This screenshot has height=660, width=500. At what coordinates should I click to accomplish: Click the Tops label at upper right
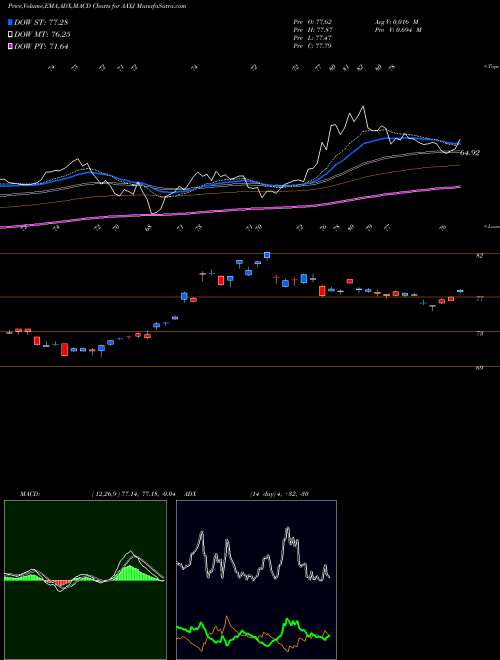tap(491, 67)
